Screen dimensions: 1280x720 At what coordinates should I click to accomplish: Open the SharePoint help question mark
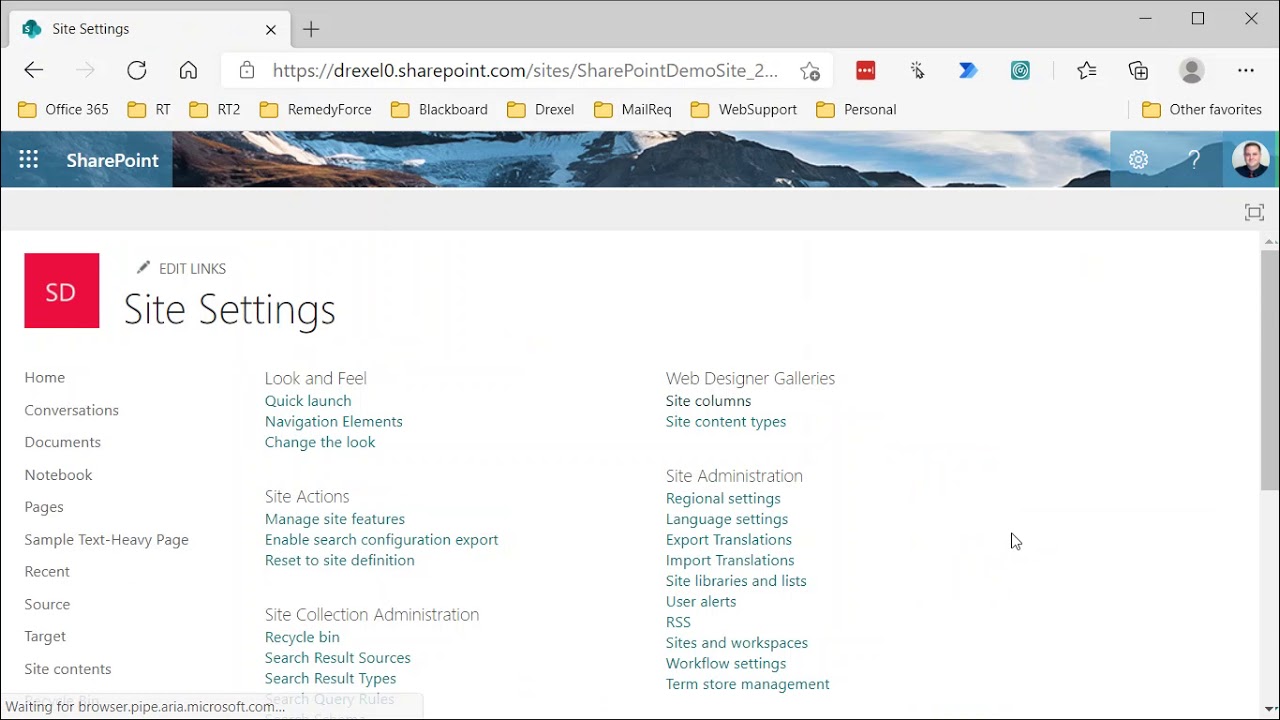click(1194, 160)
